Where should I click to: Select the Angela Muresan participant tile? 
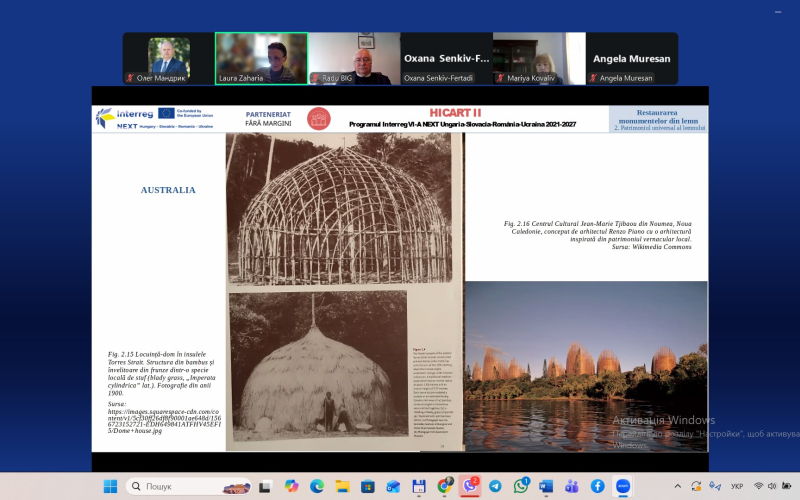631,58
